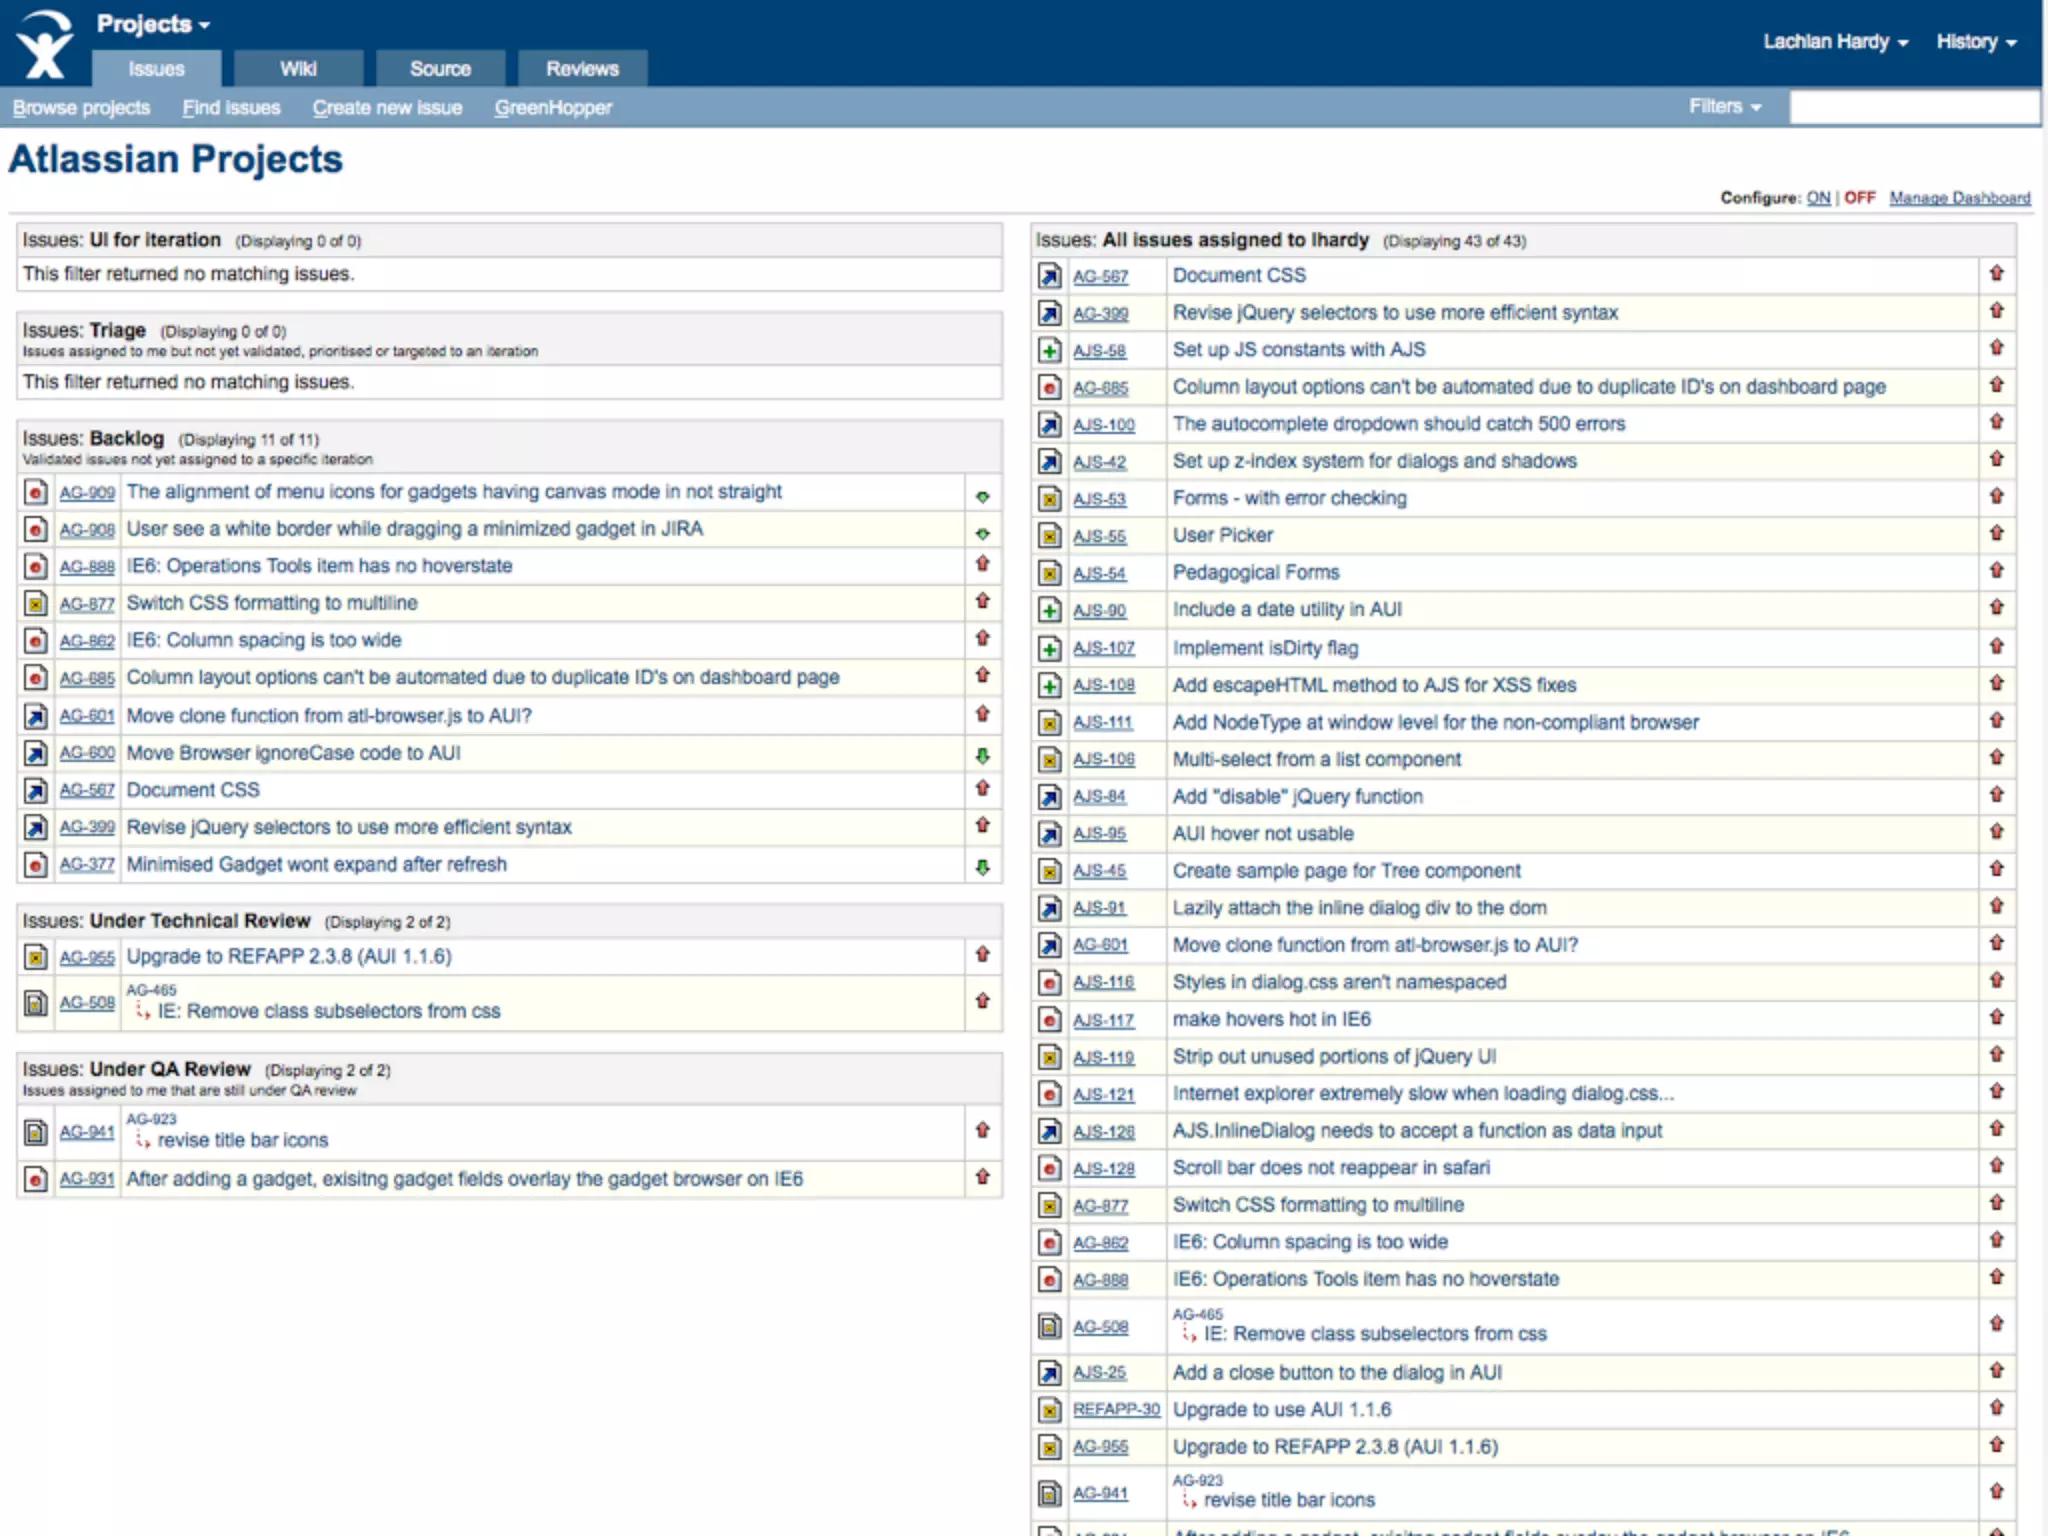This screenshot has width=2048, height=1536.
Task: Click sub-task icon beside AG-508 in Technical Review
Action: pyautogui.click(x=36, y=1002)
